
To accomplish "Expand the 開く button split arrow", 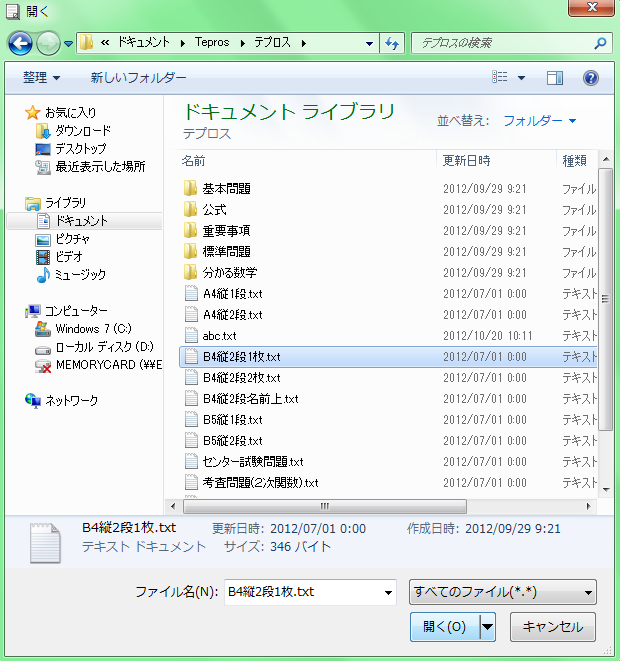I will [x=488, y=627].
